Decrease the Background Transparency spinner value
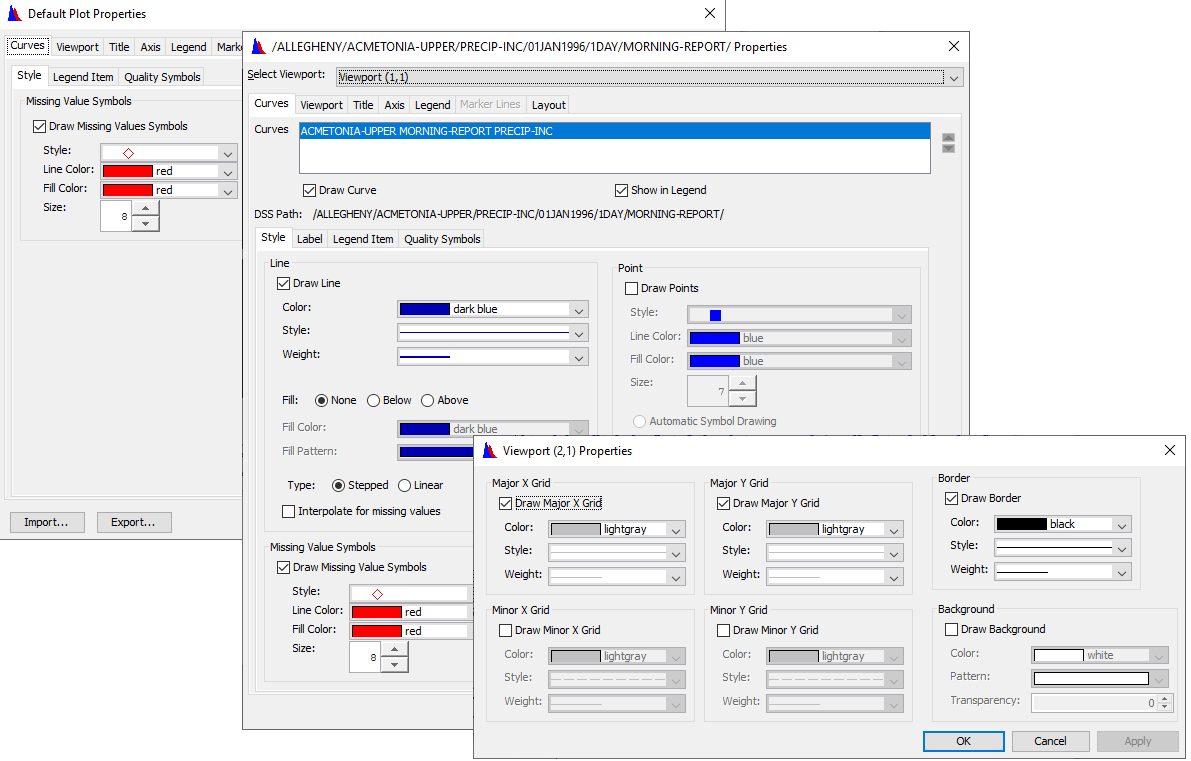1191x761 pixels. (1164, 708)
